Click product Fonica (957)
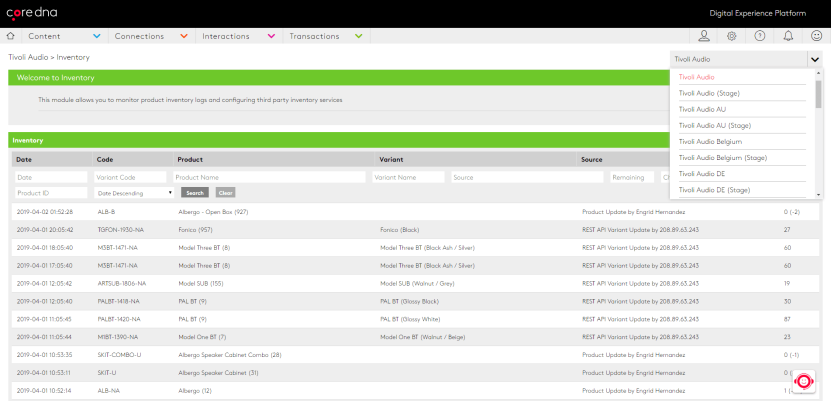 pos(195,230)
